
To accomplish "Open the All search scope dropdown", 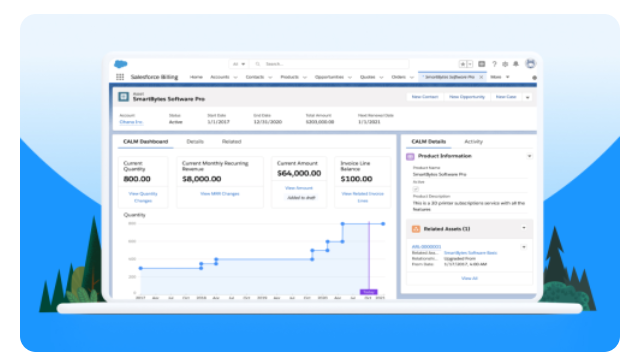I will click(x=238, y=64).
